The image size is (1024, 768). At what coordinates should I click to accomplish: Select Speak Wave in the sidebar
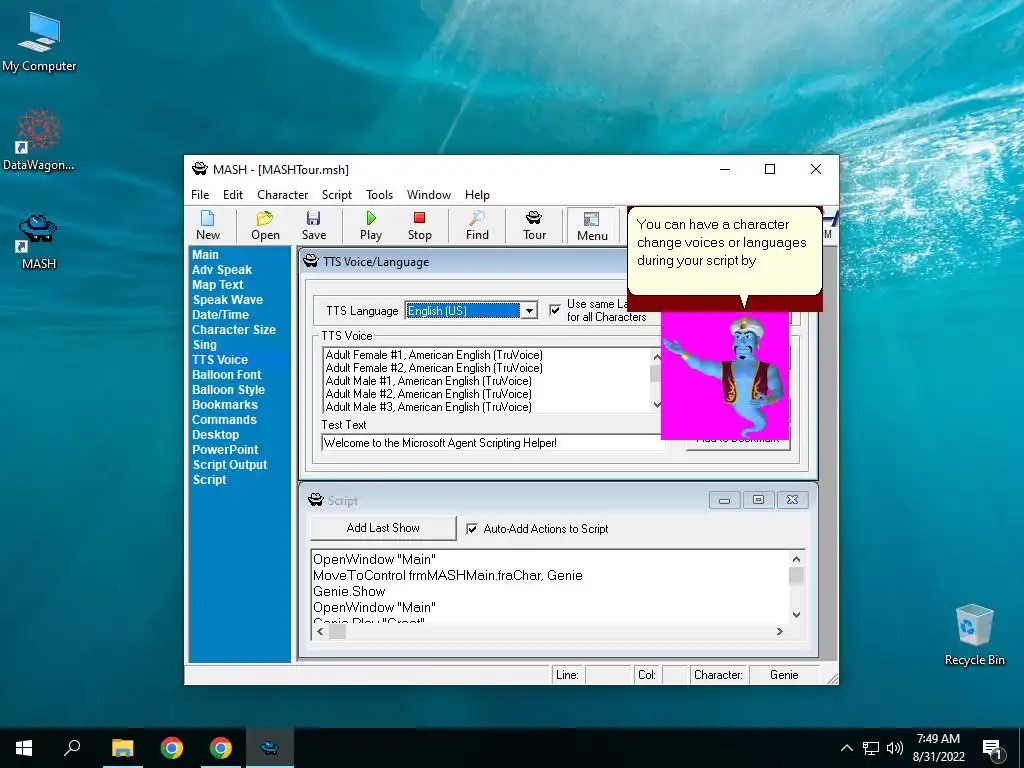pos(227,300)
